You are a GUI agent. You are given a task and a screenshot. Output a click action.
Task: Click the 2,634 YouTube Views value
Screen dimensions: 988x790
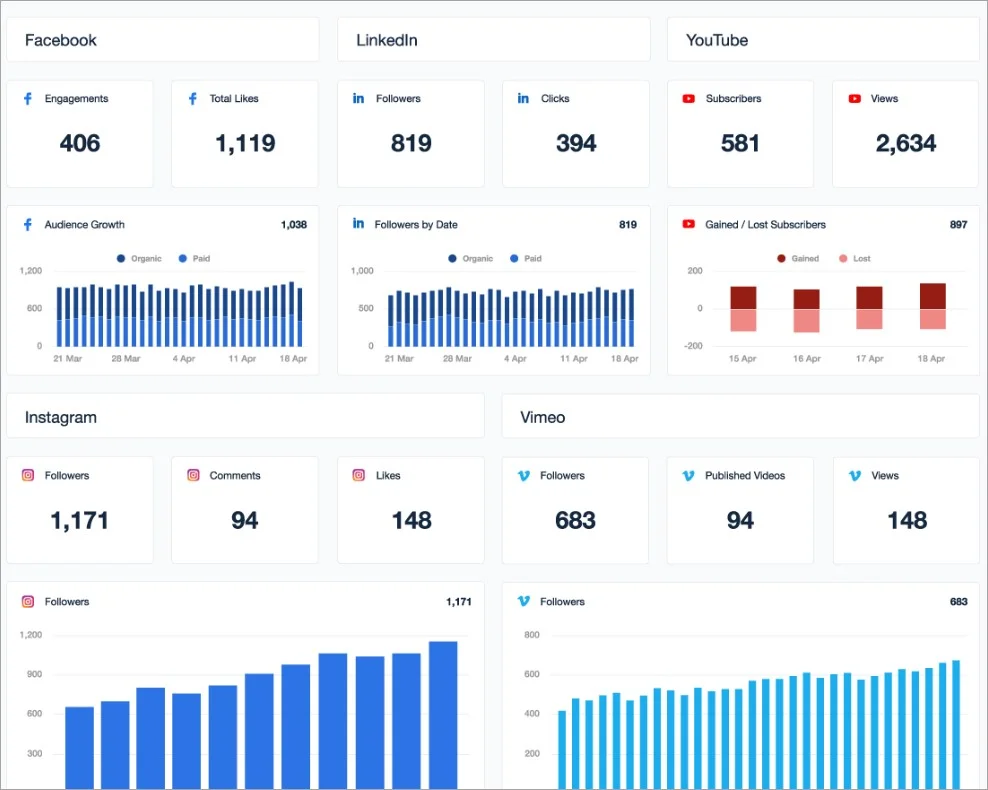click(x=905, y=143)
